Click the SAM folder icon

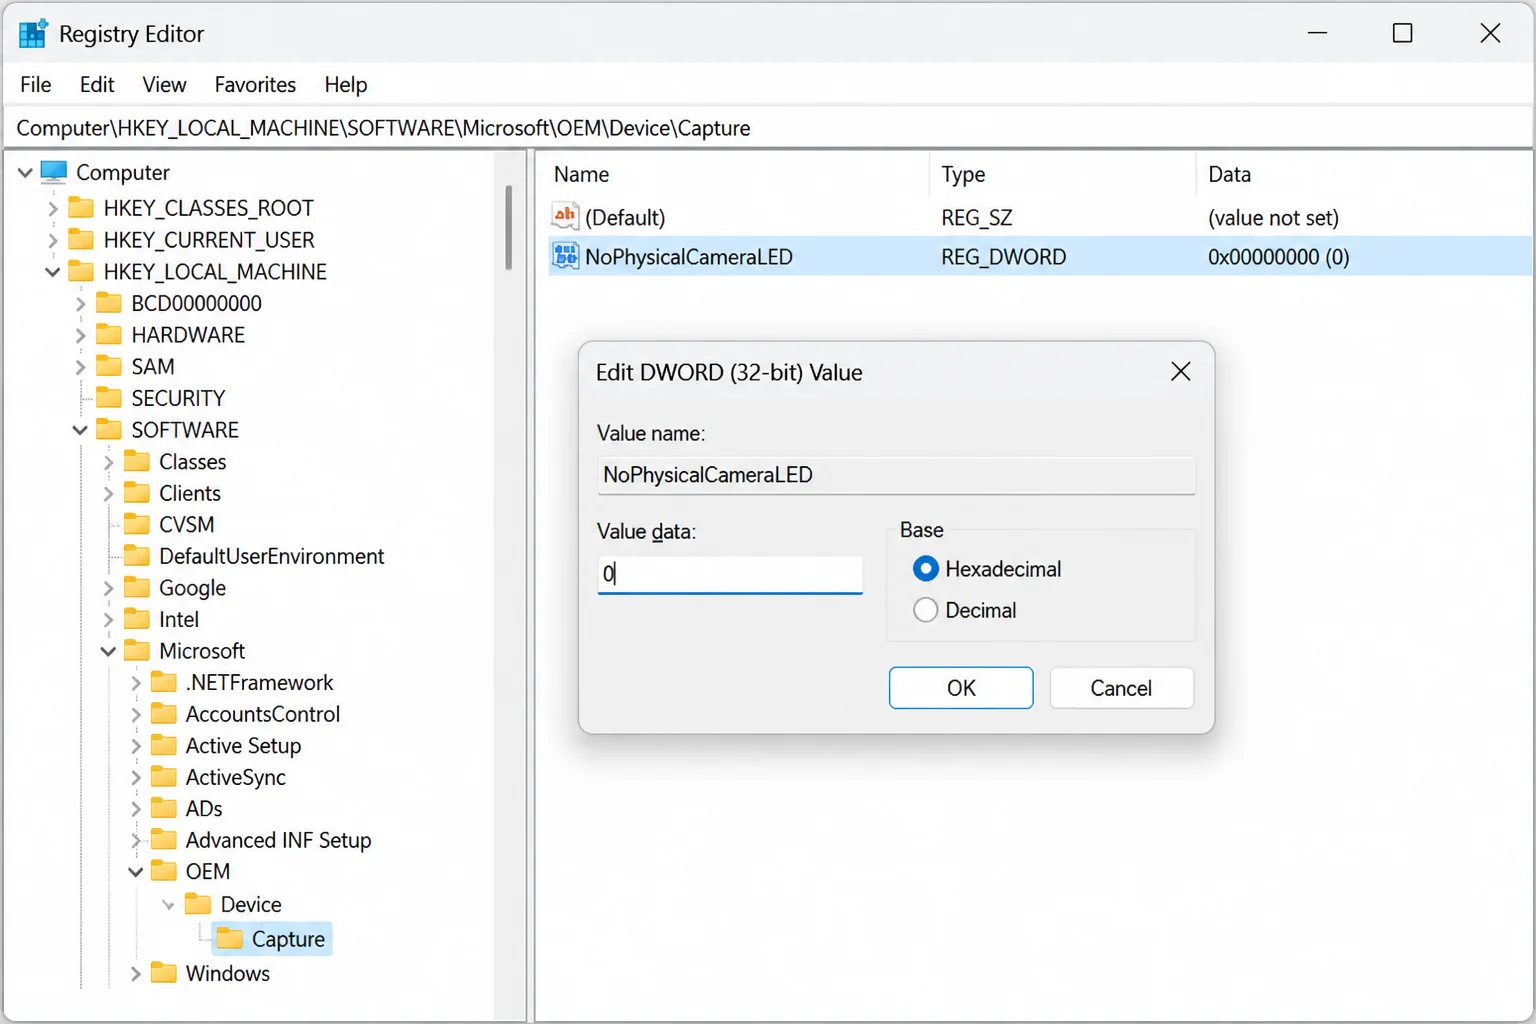pos(109,366)
